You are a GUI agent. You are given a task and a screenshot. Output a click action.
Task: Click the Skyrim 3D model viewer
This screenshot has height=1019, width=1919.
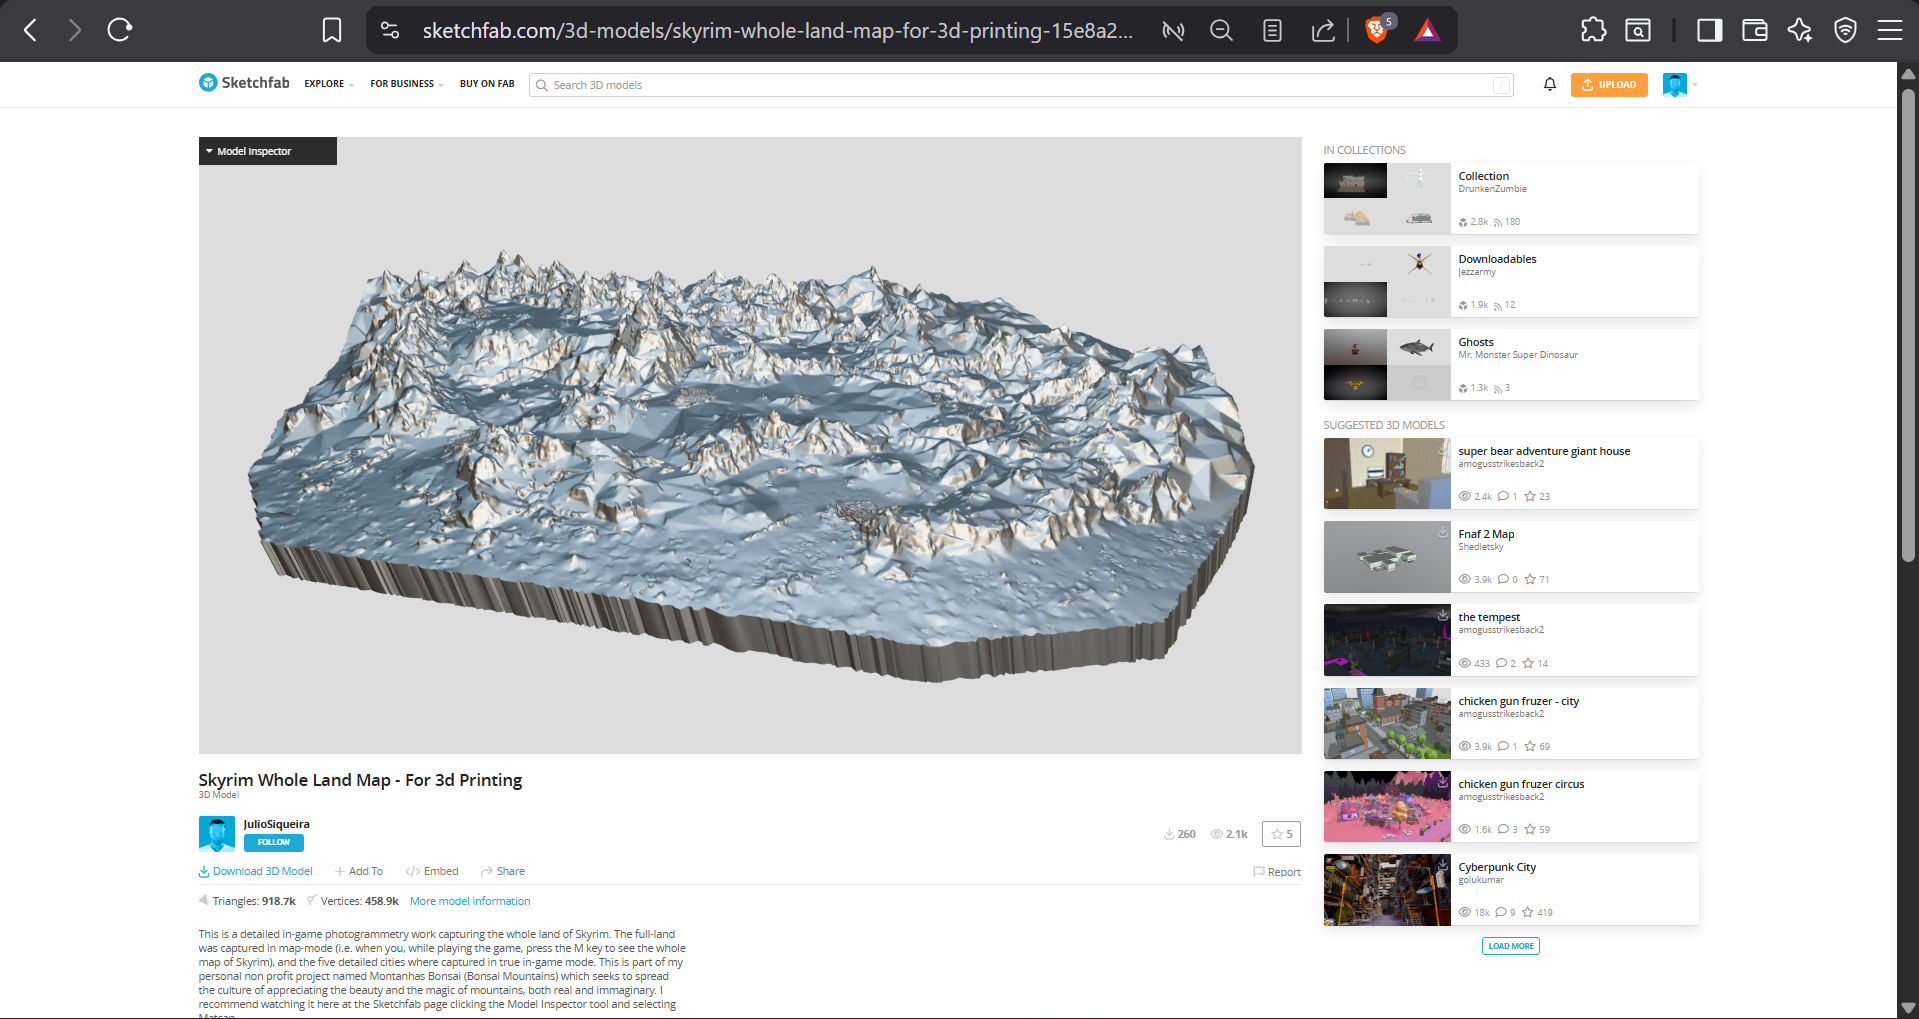pos(750,445)
